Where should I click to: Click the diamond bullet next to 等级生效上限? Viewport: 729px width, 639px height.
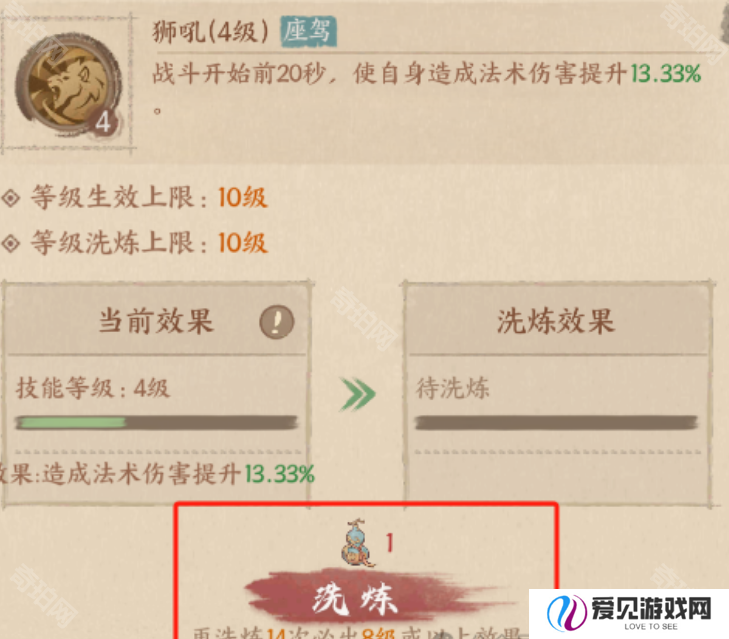(x=10, y=198)
